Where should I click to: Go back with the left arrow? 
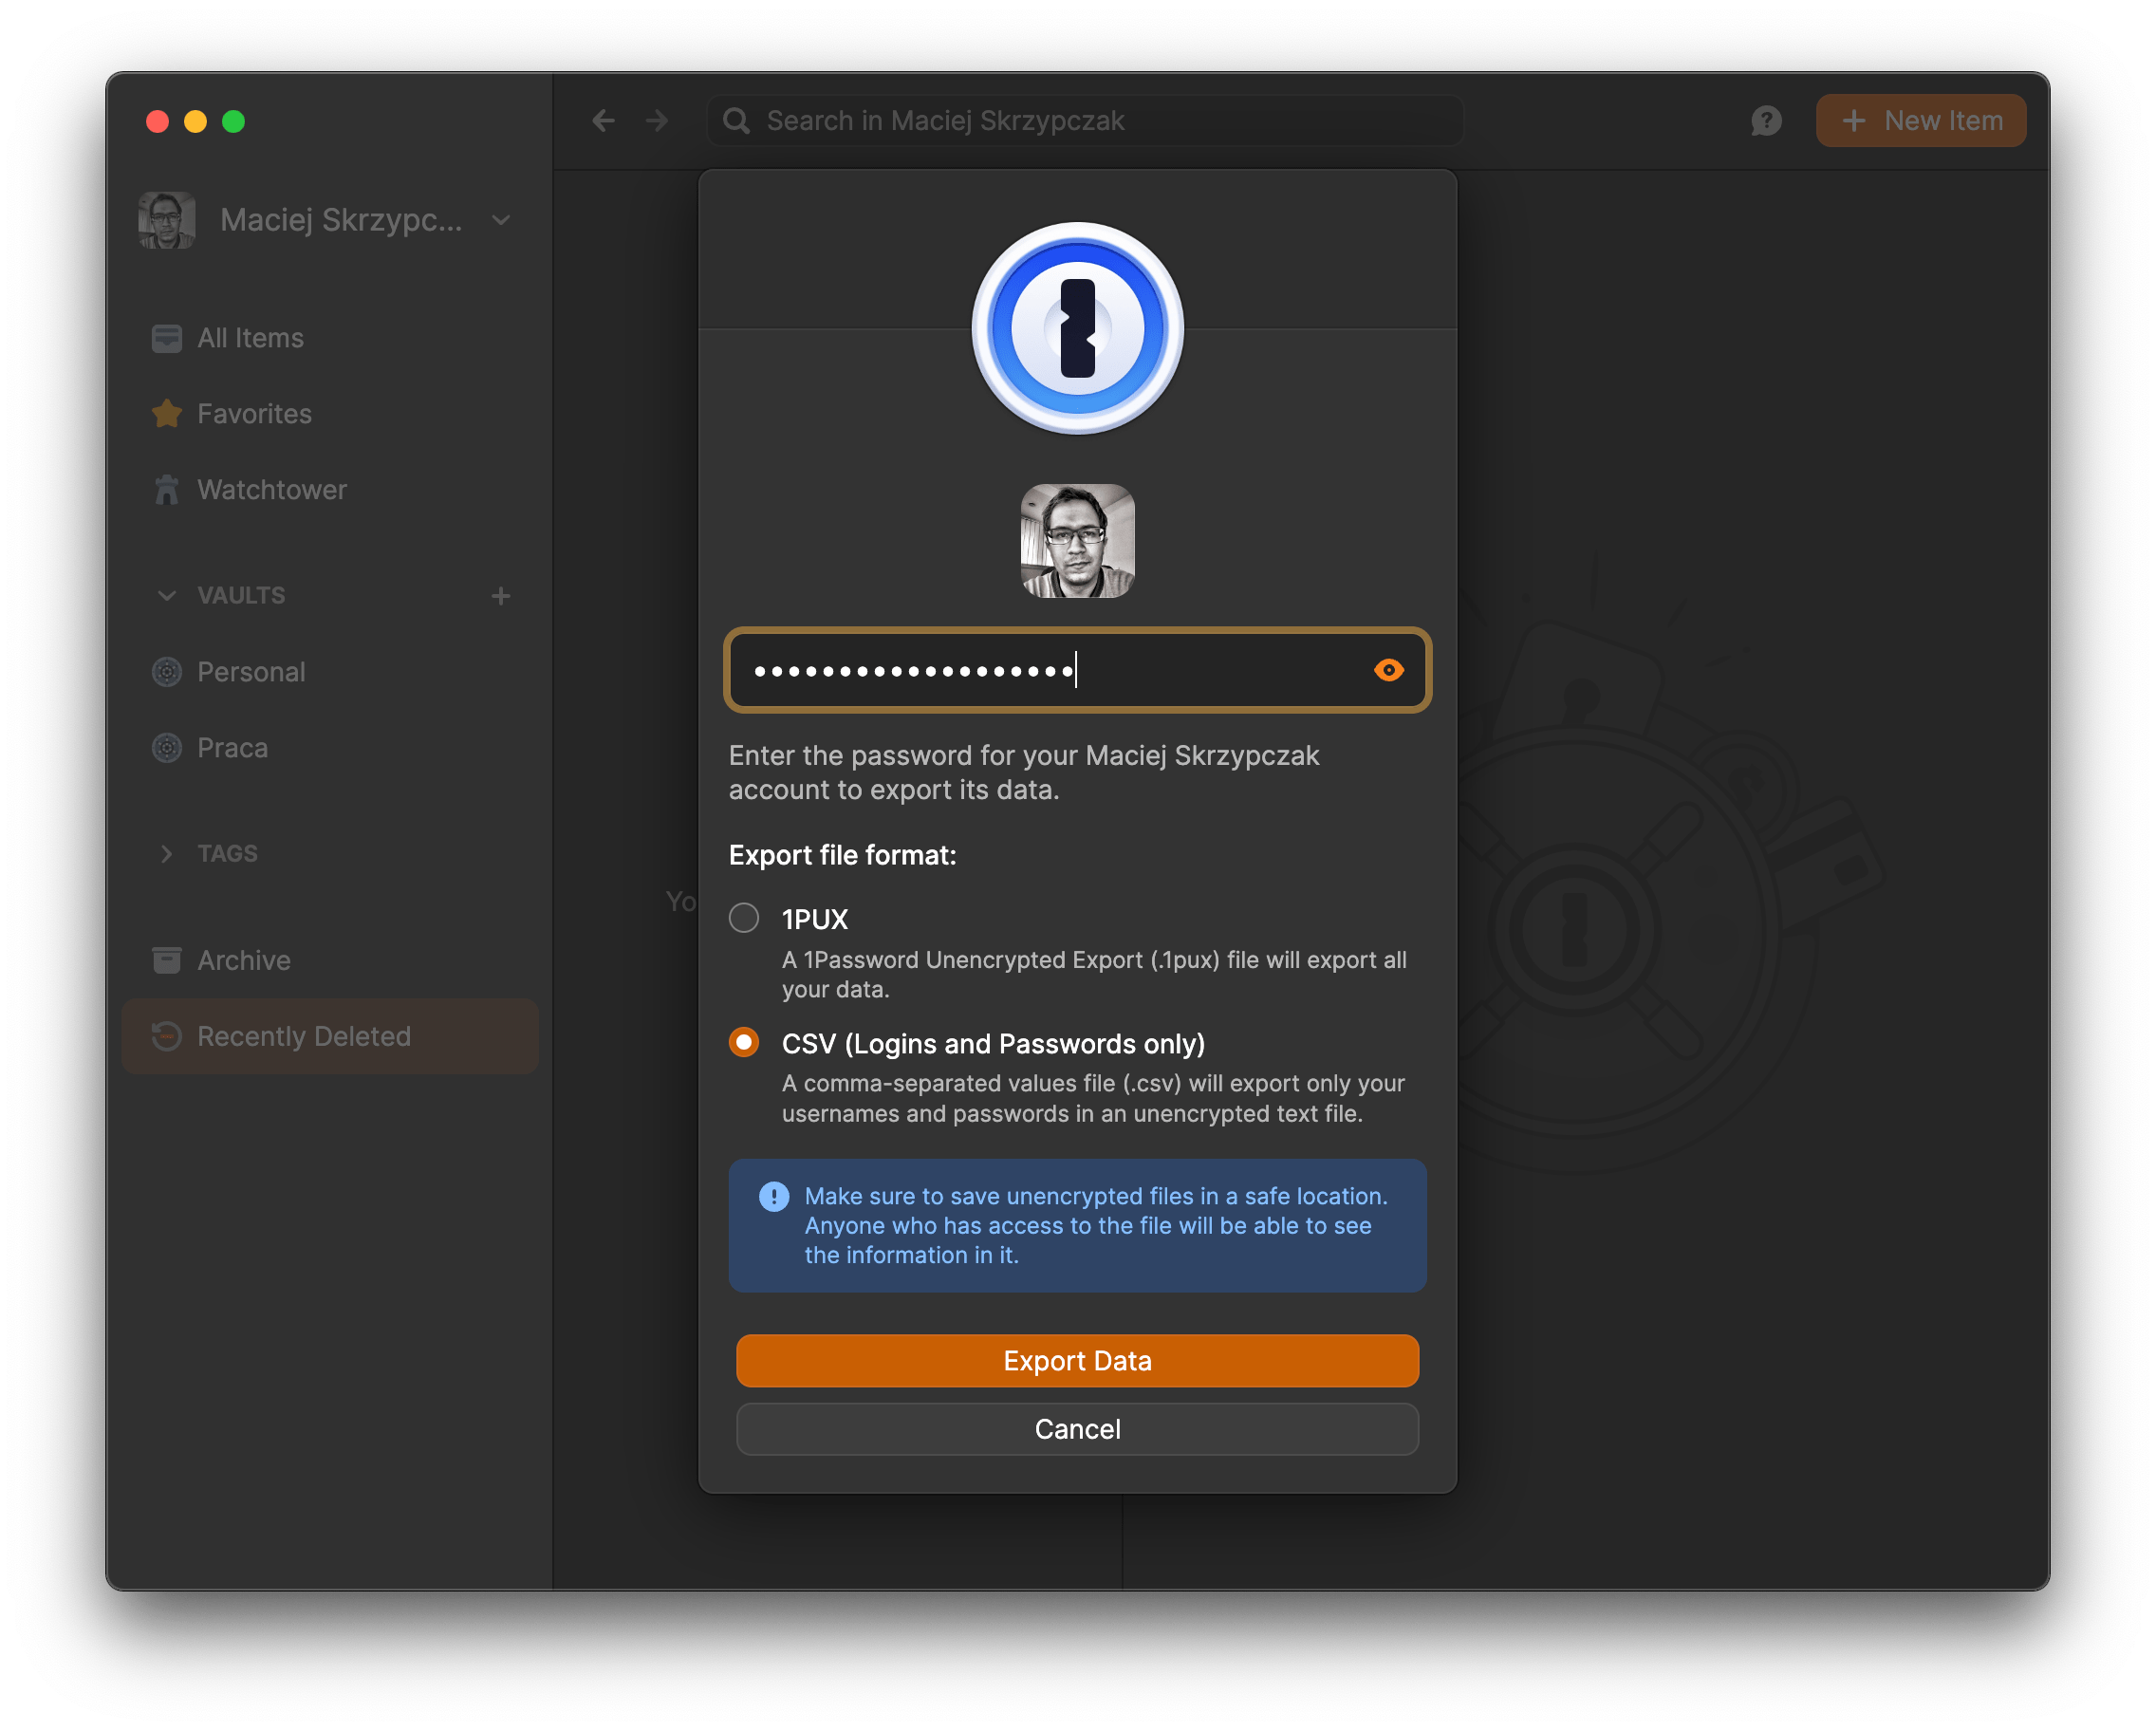603,121
